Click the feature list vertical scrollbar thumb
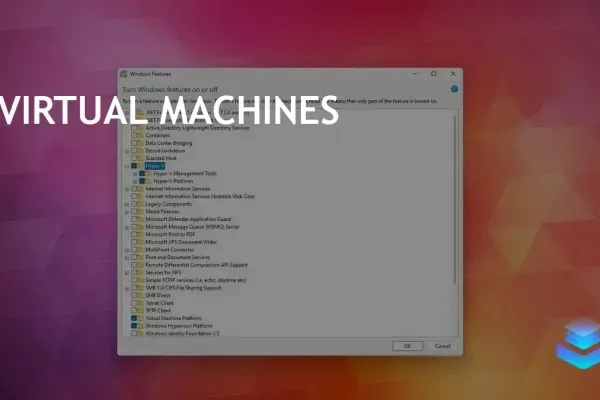This screenshot has width=600, height=400. coord(455,199)
